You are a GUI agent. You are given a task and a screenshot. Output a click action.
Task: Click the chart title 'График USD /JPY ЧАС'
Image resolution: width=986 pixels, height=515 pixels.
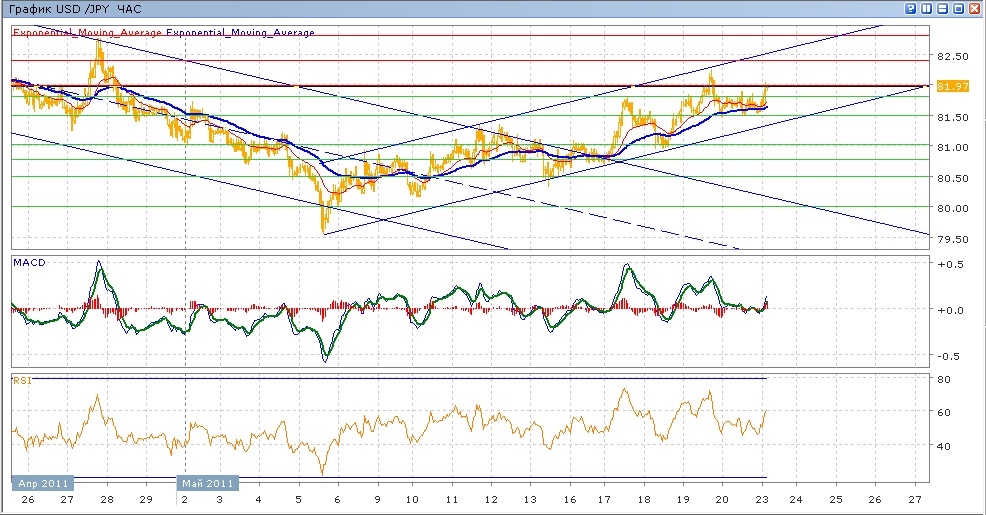[75, 9]
